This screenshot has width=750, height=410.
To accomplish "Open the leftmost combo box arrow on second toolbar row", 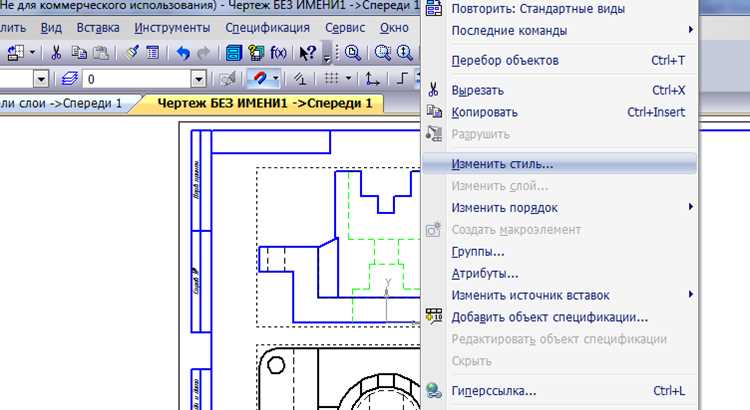I will 41,79.
